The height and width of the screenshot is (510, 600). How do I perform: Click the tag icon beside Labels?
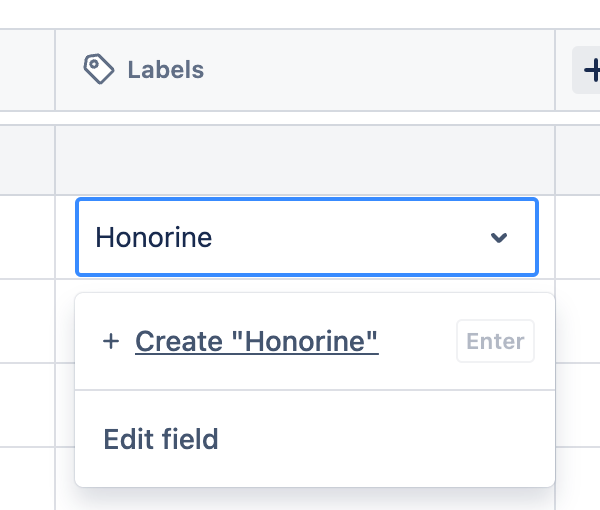pyautogui.click(x=98, y=70)
